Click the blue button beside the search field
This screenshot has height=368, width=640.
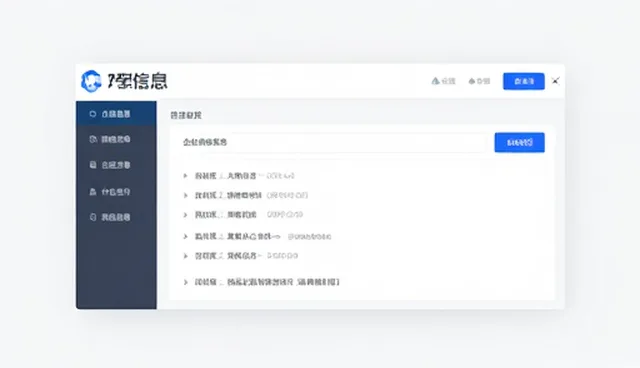coord(520,142)
